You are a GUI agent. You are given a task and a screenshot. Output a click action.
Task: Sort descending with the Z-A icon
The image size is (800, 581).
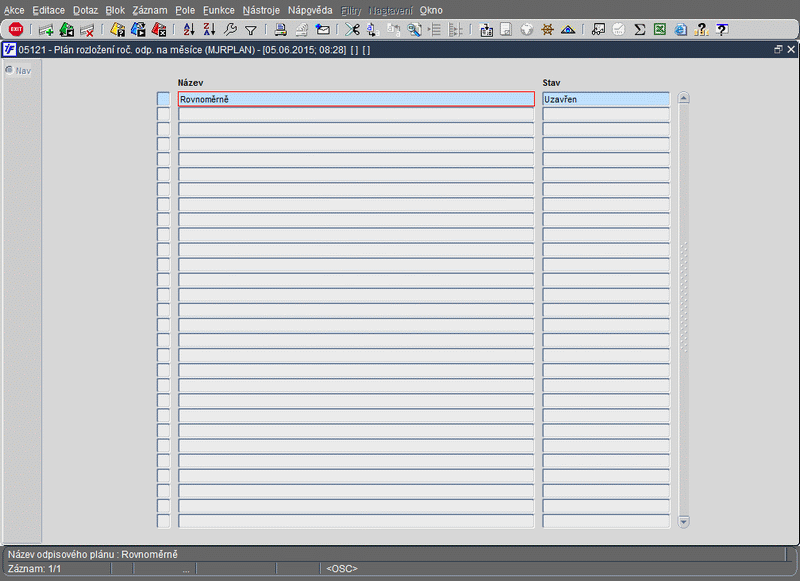click(209, 30)
